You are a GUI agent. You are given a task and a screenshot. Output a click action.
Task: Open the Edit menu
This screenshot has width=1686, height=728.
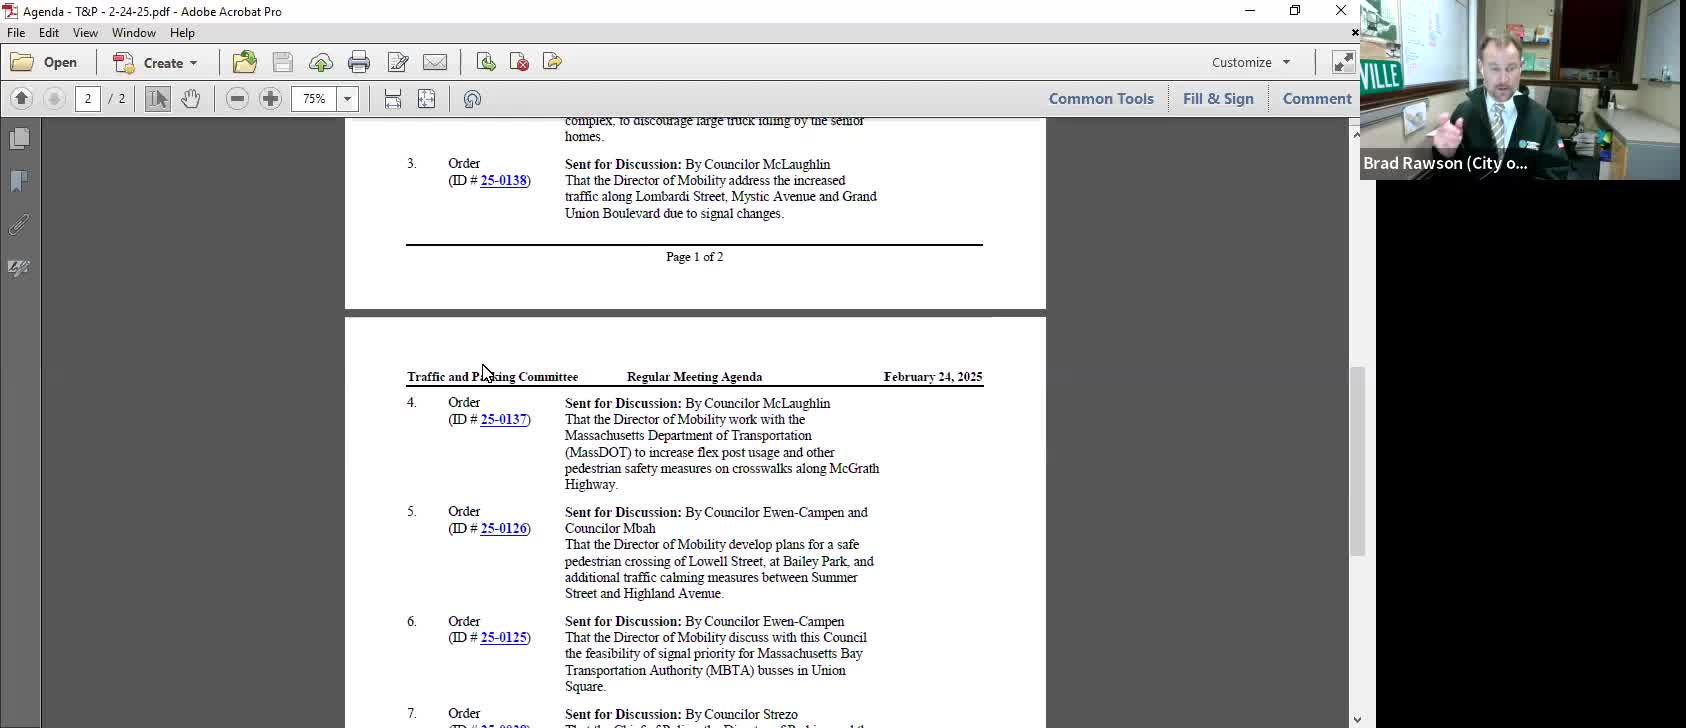pos(49,33)
